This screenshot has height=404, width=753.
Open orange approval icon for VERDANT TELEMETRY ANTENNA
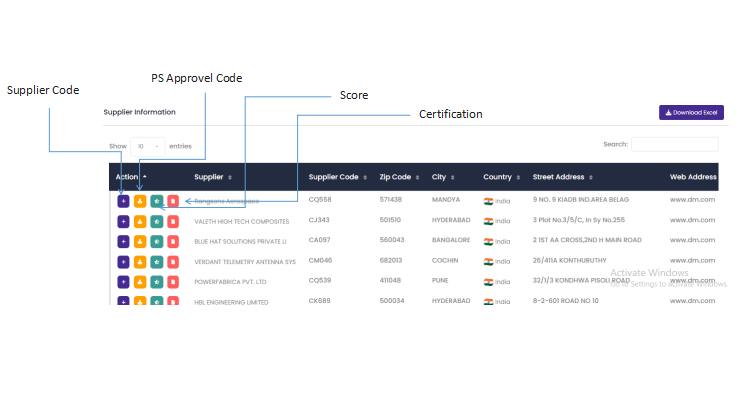pyautogui.click(x=140, y=262)
